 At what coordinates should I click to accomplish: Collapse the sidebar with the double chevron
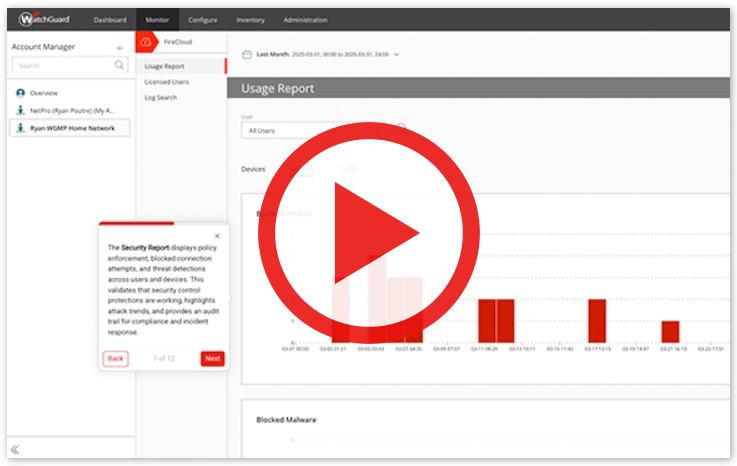(15, 449)
